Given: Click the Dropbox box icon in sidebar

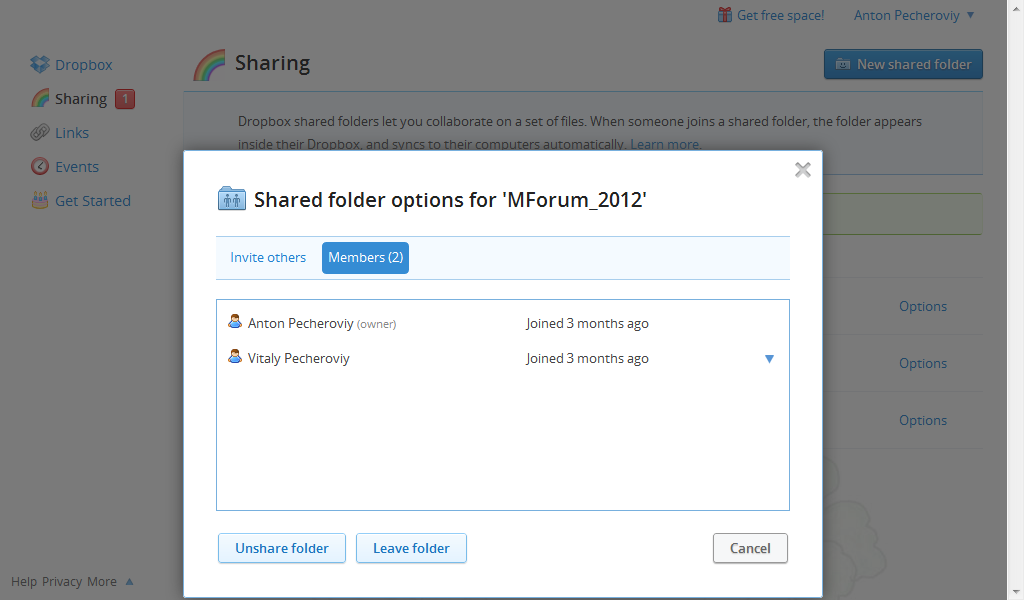Looking at the screenshot, I should (40, 65).
